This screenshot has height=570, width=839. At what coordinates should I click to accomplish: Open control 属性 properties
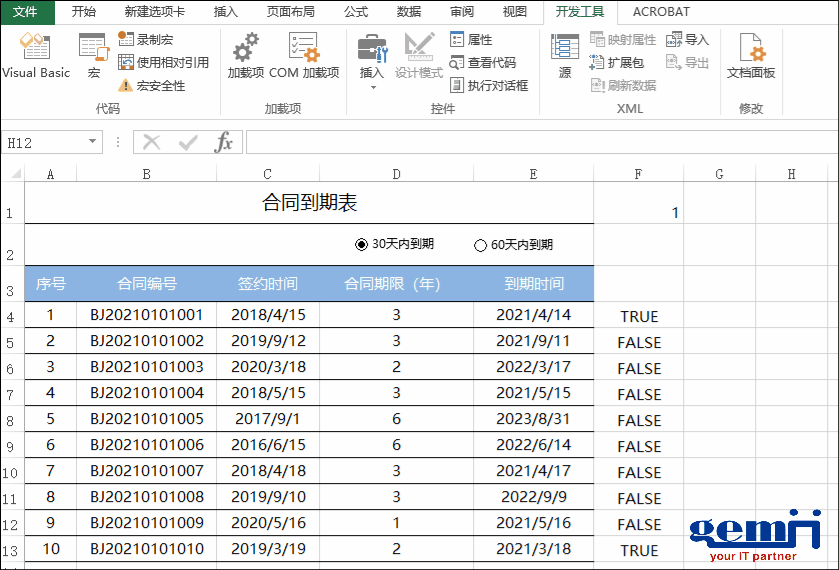point(471,39)
